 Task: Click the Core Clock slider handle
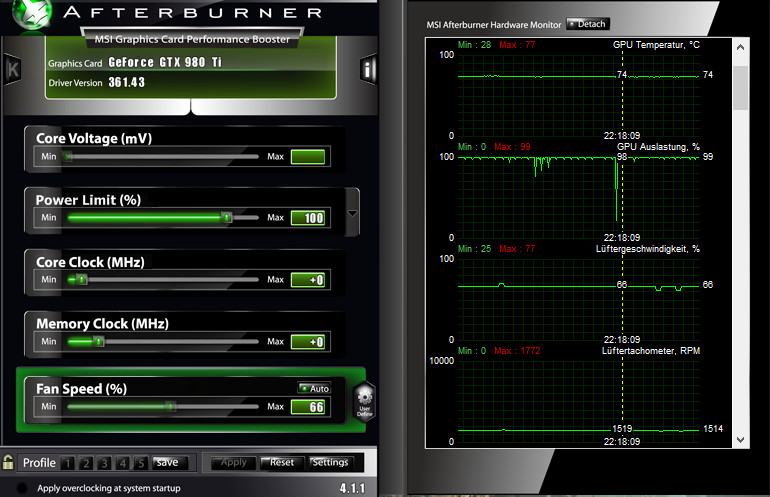82,279
